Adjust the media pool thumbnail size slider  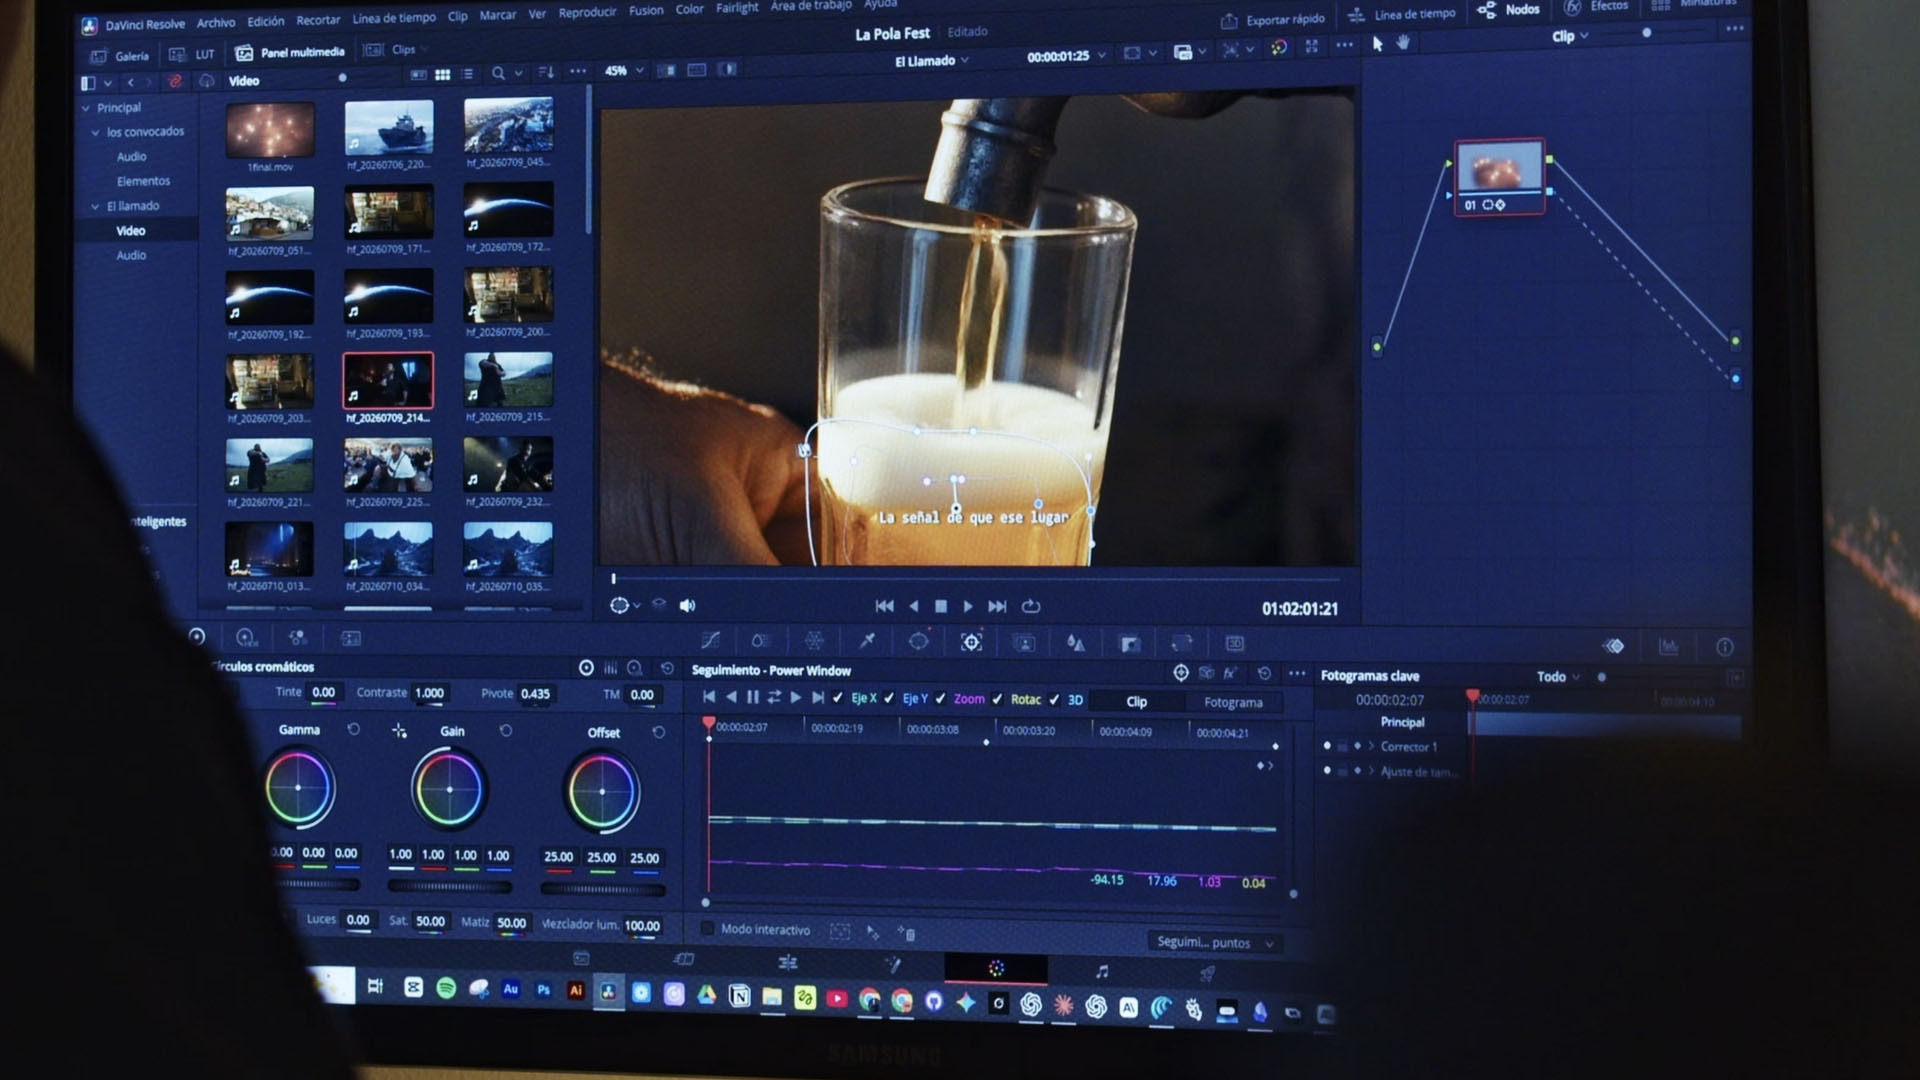click(x=342, y=78)
